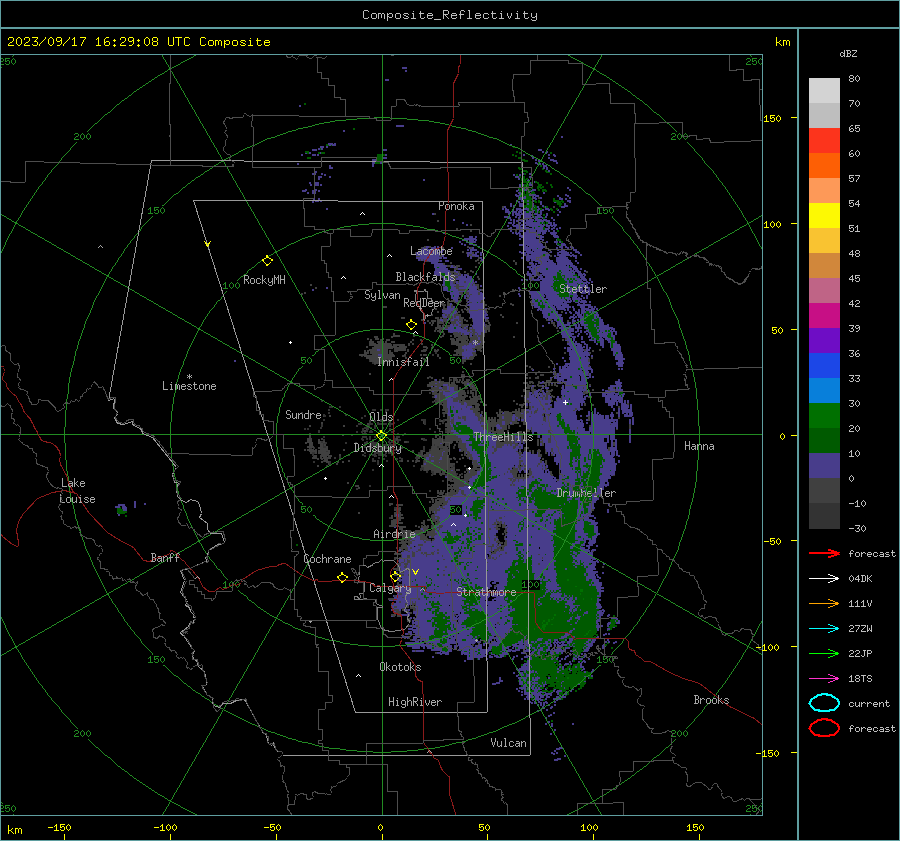Click the ThreeHills city label
900x841 pixels.
coord(503,437)
